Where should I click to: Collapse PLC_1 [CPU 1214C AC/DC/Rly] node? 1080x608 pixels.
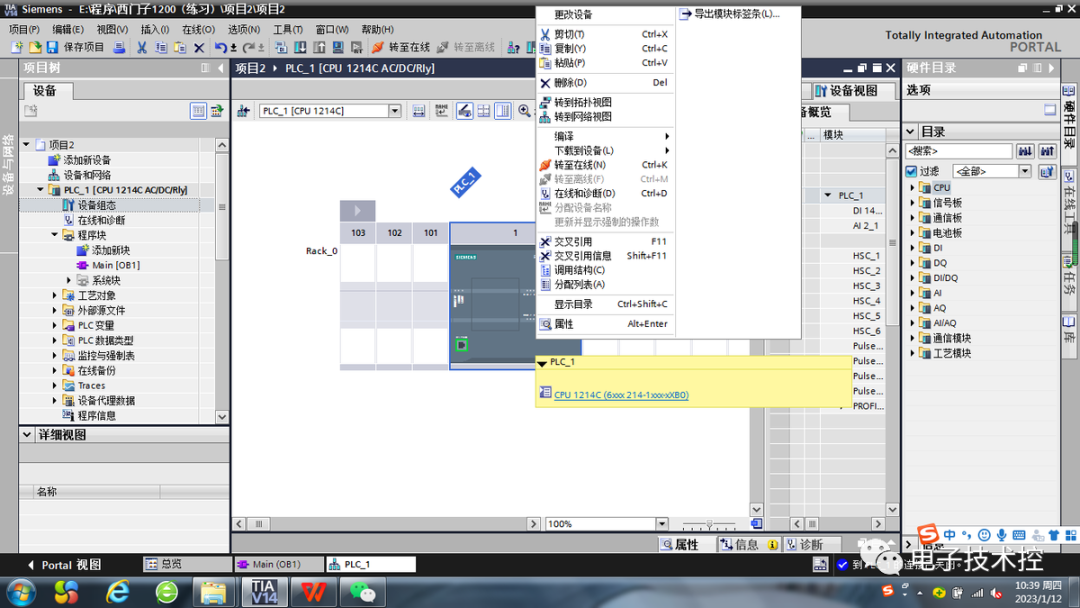coord(40,189)
